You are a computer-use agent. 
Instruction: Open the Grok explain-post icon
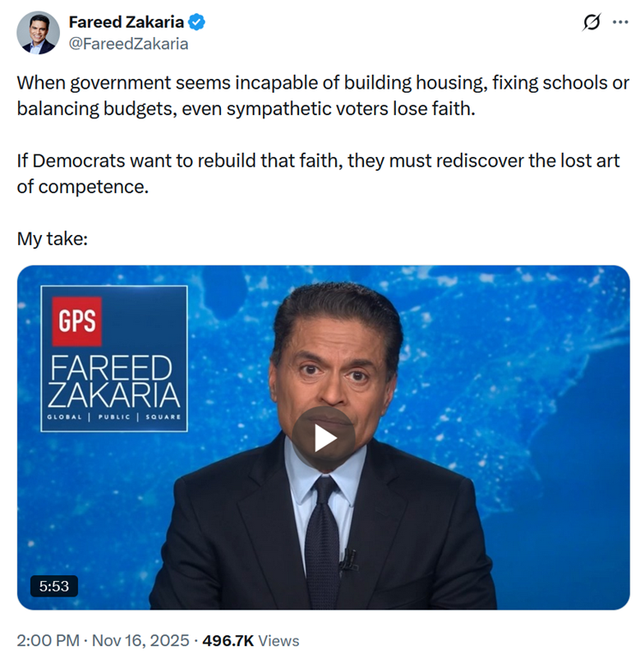(591, 22)
